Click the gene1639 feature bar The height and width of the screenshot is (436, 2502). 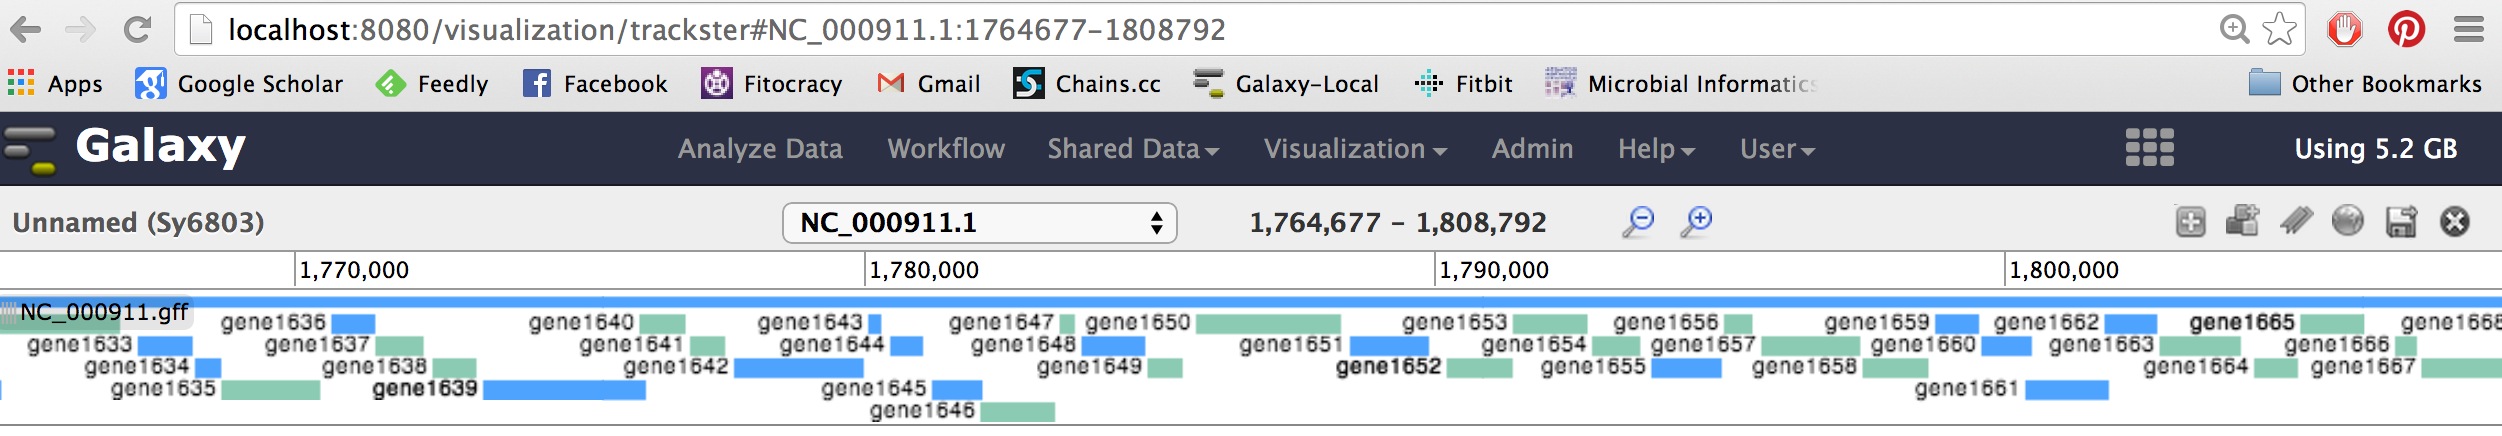tap(564, 390)
